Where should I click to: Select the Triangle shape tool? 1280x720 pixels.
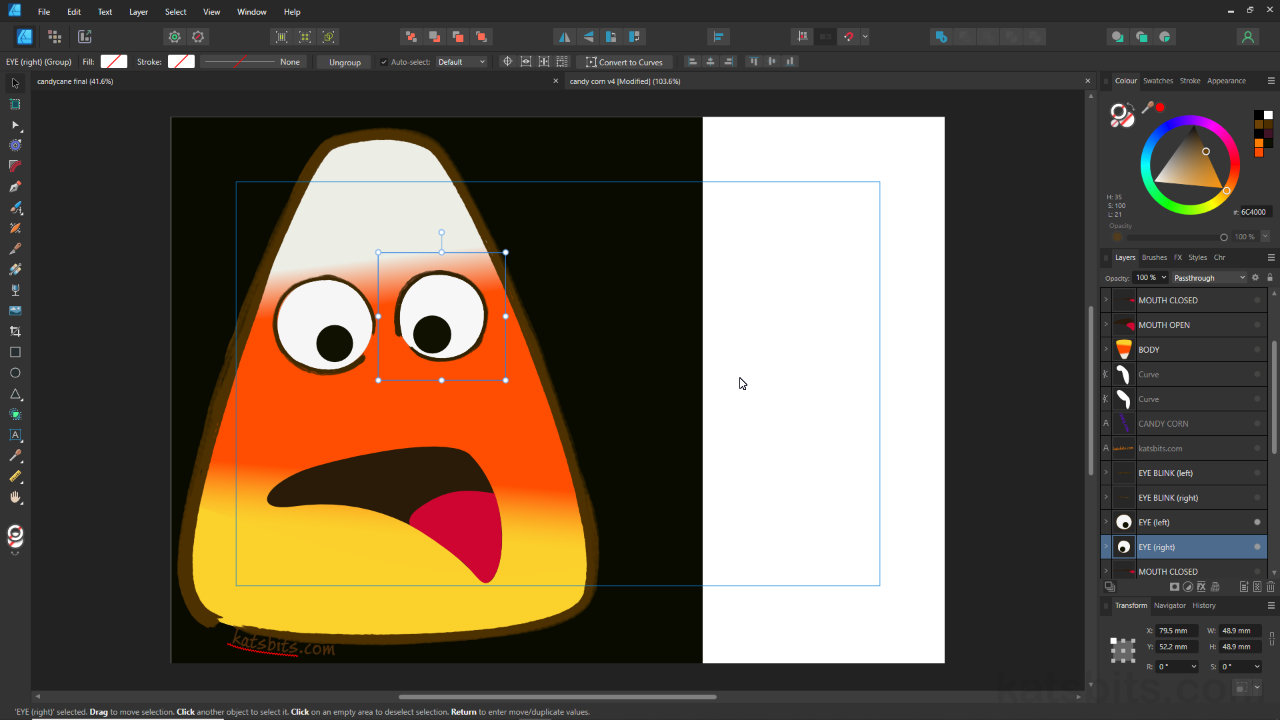click(x=15, y=394)
